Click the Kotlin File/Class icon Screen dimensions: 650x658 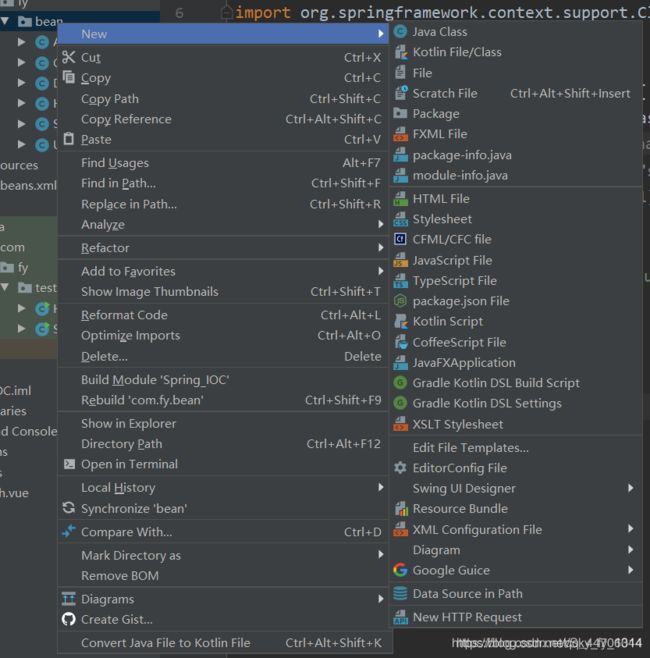pyautogui.click(x=401, y=52)
